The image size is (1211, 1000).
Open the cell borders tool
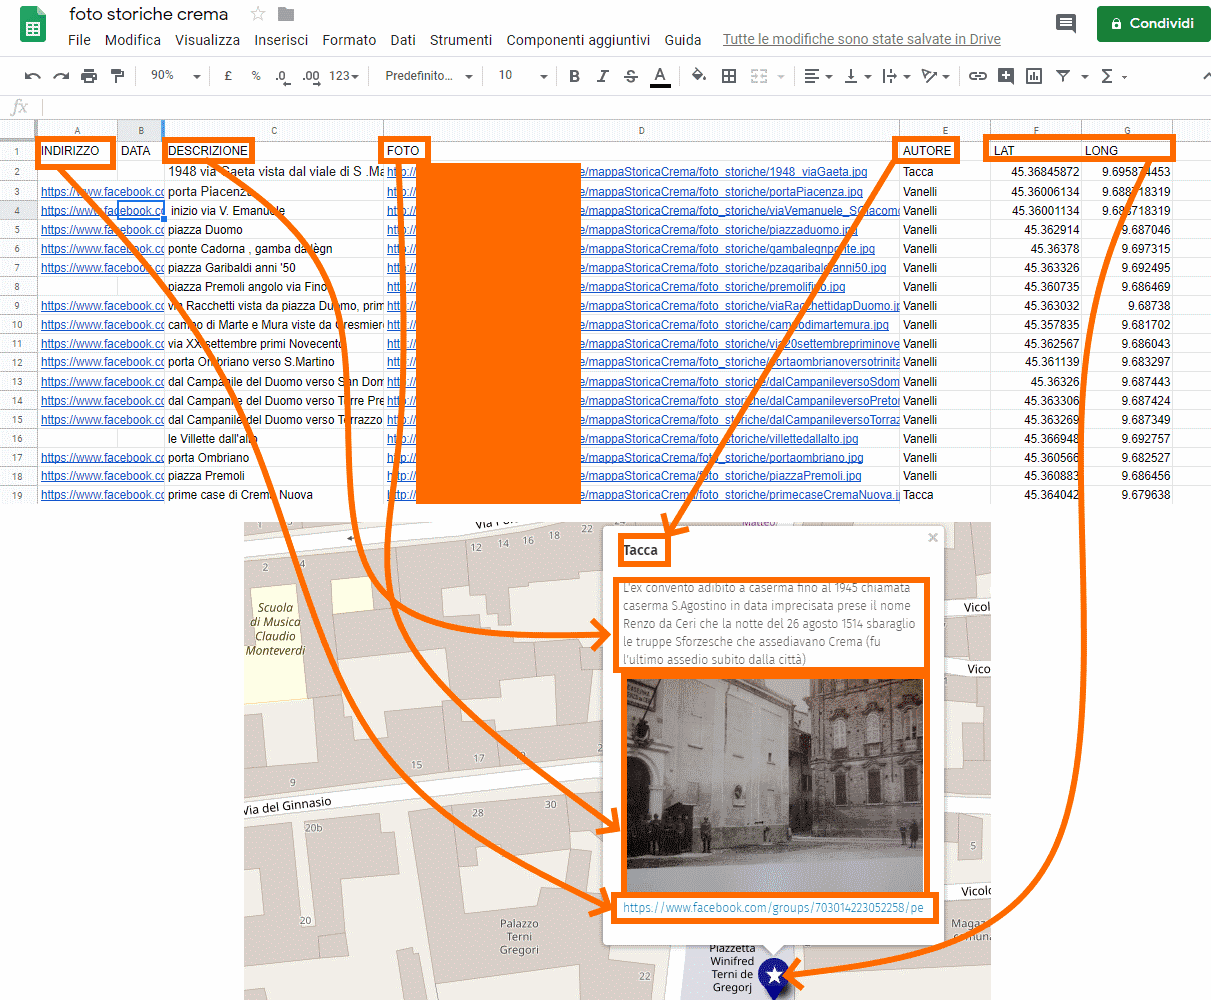(x=729, y=76)
